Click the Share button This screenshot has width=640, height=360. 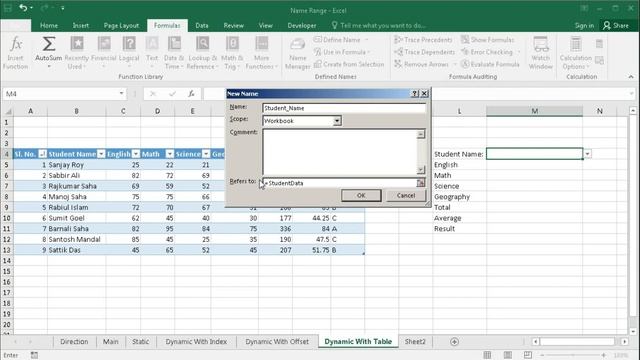pyautogui.click(x=616, y=25)
